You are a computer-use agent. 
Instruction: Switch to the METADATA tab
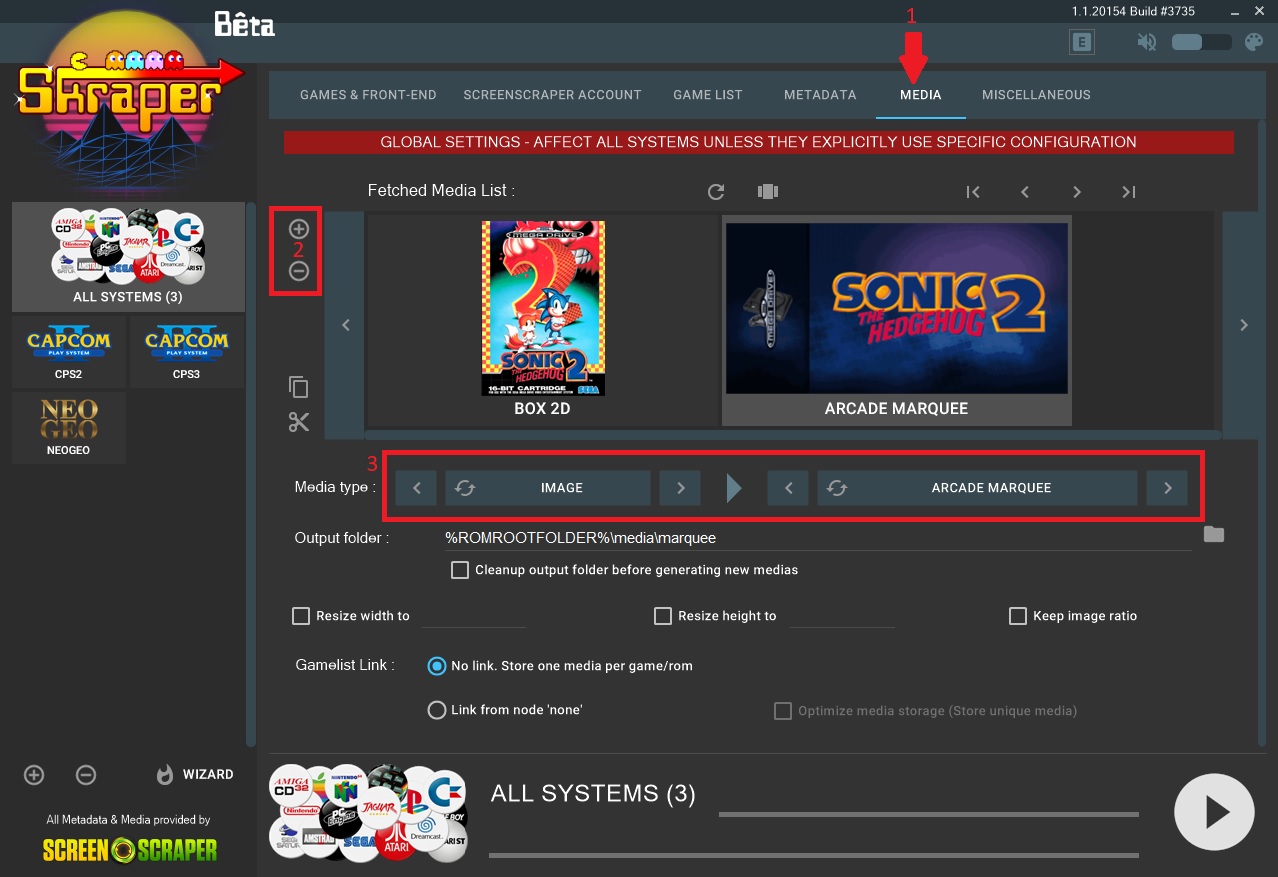click(x=820, y=95)
